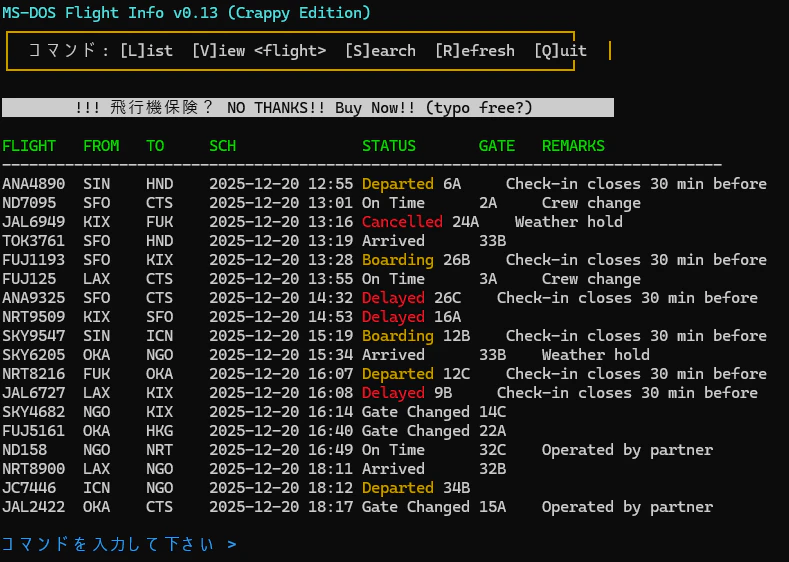Click the Boarding status of FUJ1193
This screenshot has width=789, height=562.
[398, 260]
